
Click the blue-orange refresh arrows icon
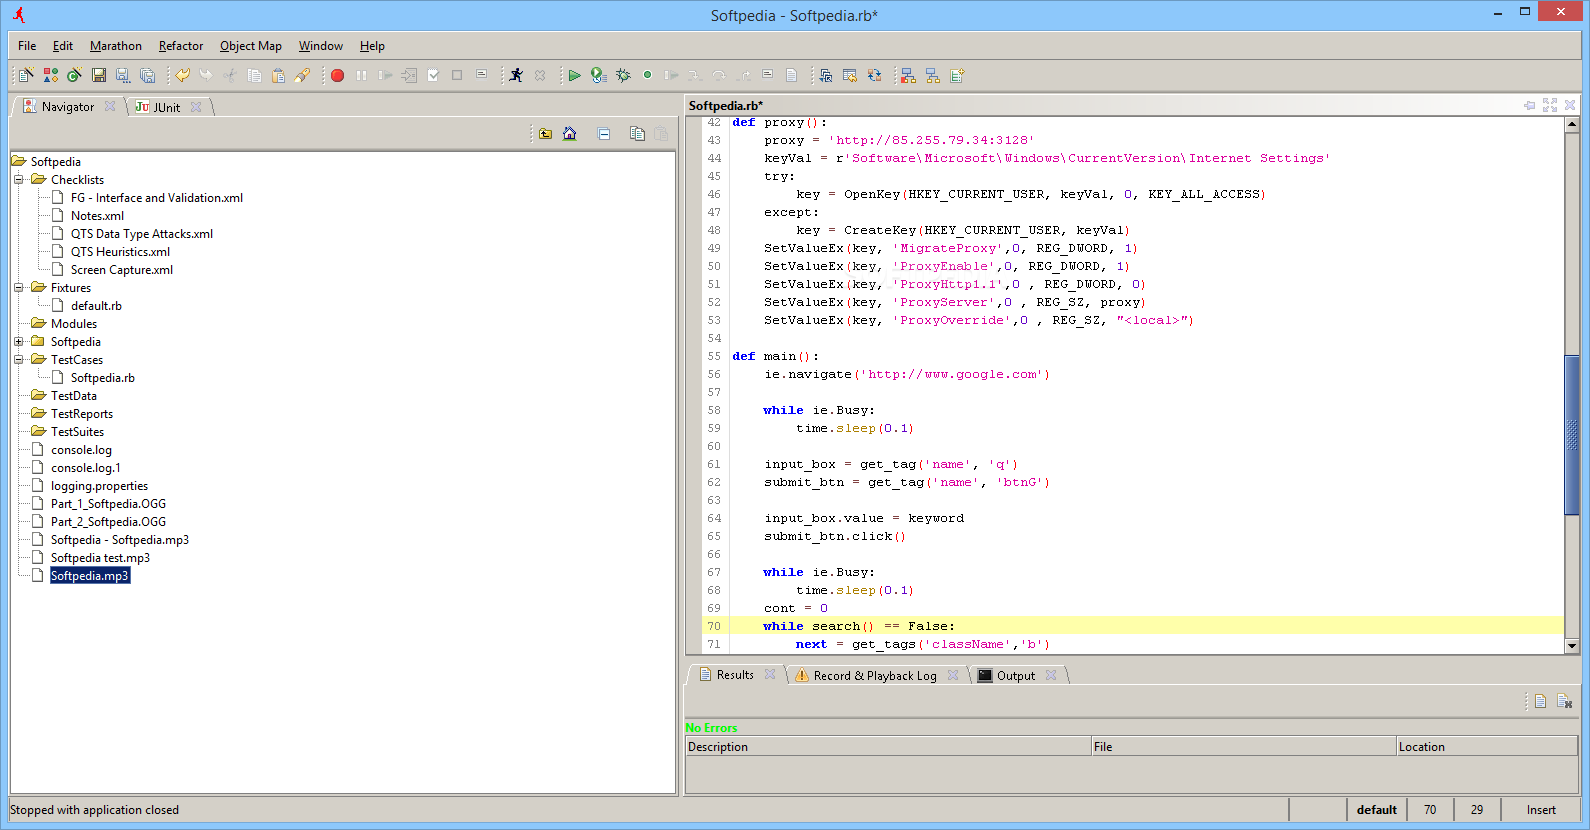(x=874, y=75)
